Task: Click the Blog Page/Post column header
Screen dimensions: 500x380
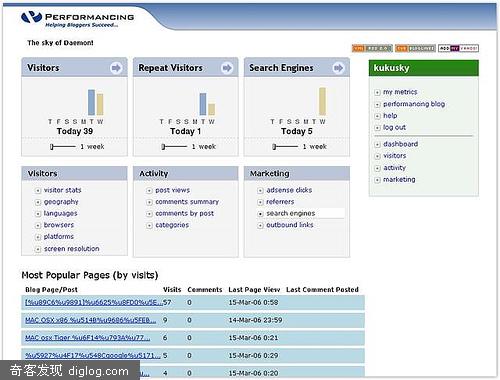Action: [x=51, y=290]
